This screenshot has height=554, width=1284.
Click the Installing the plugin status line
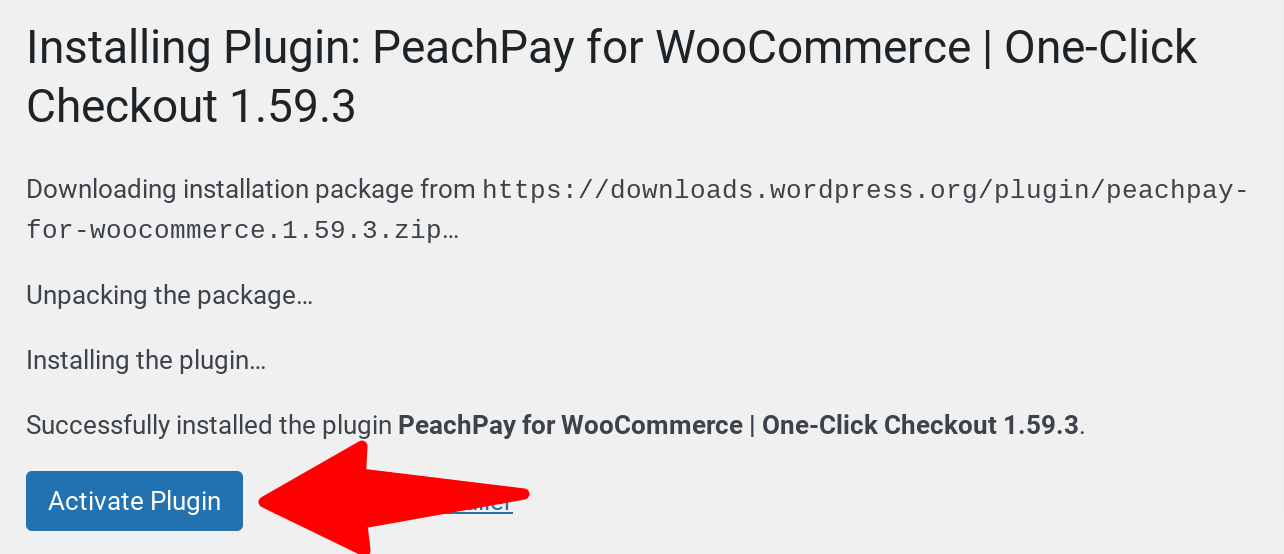coord(146,360)
